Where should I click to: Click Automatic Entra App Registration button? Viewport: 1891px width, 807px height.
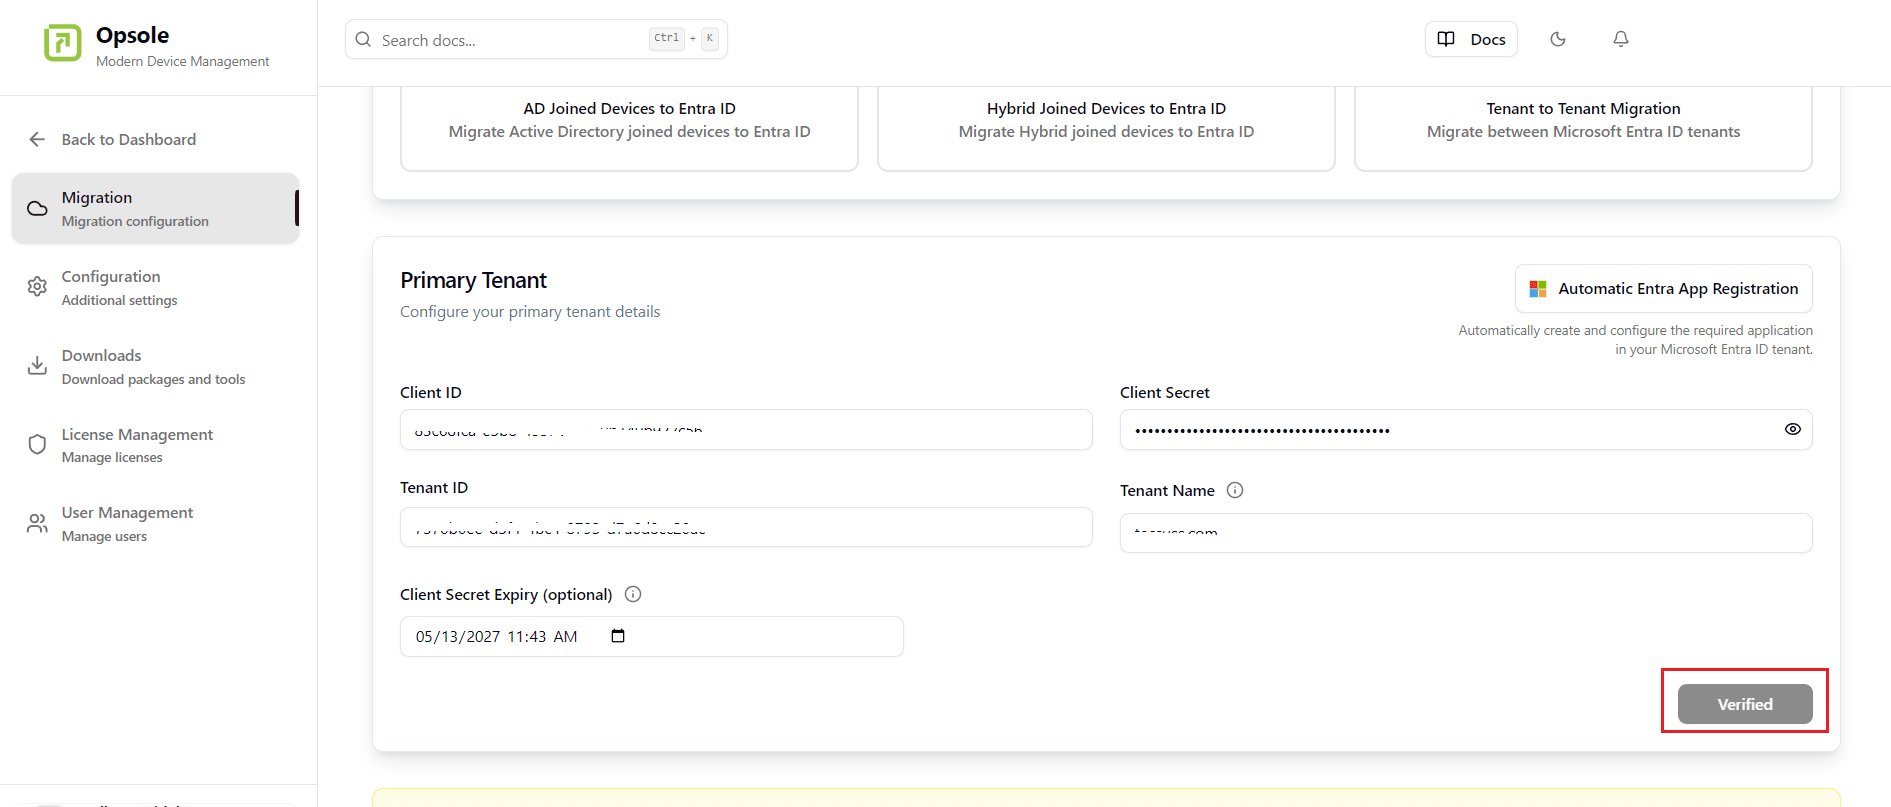[x=1664, y=289]
